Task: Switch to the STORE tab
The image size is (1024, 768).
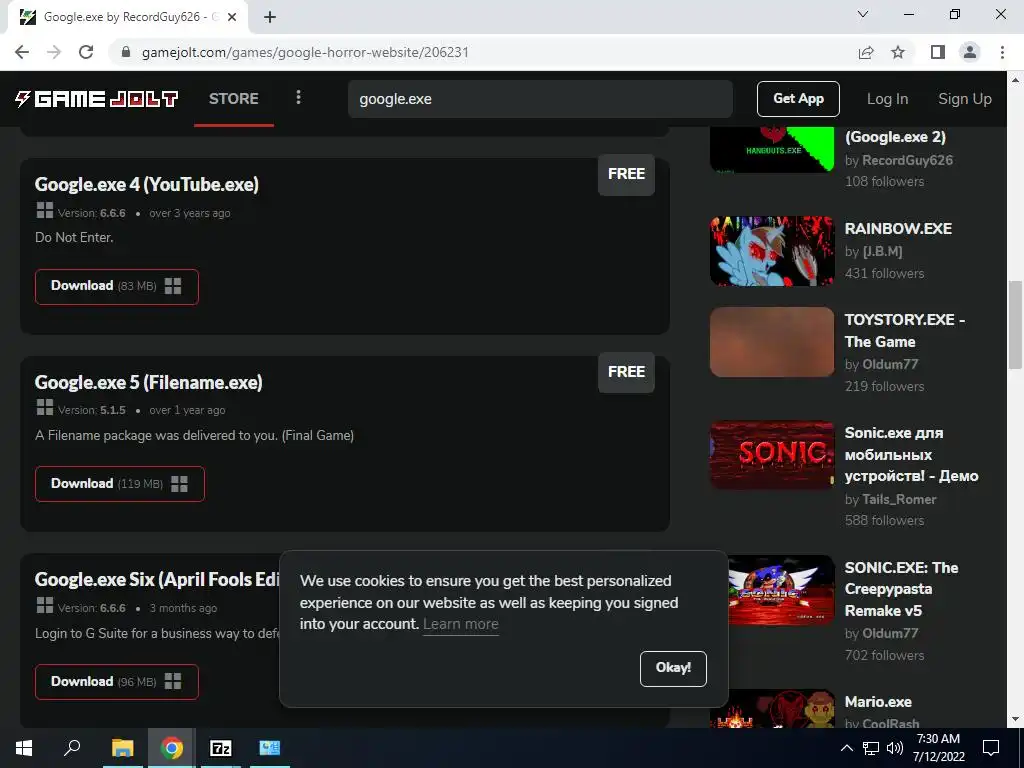Action: [234, 99]
